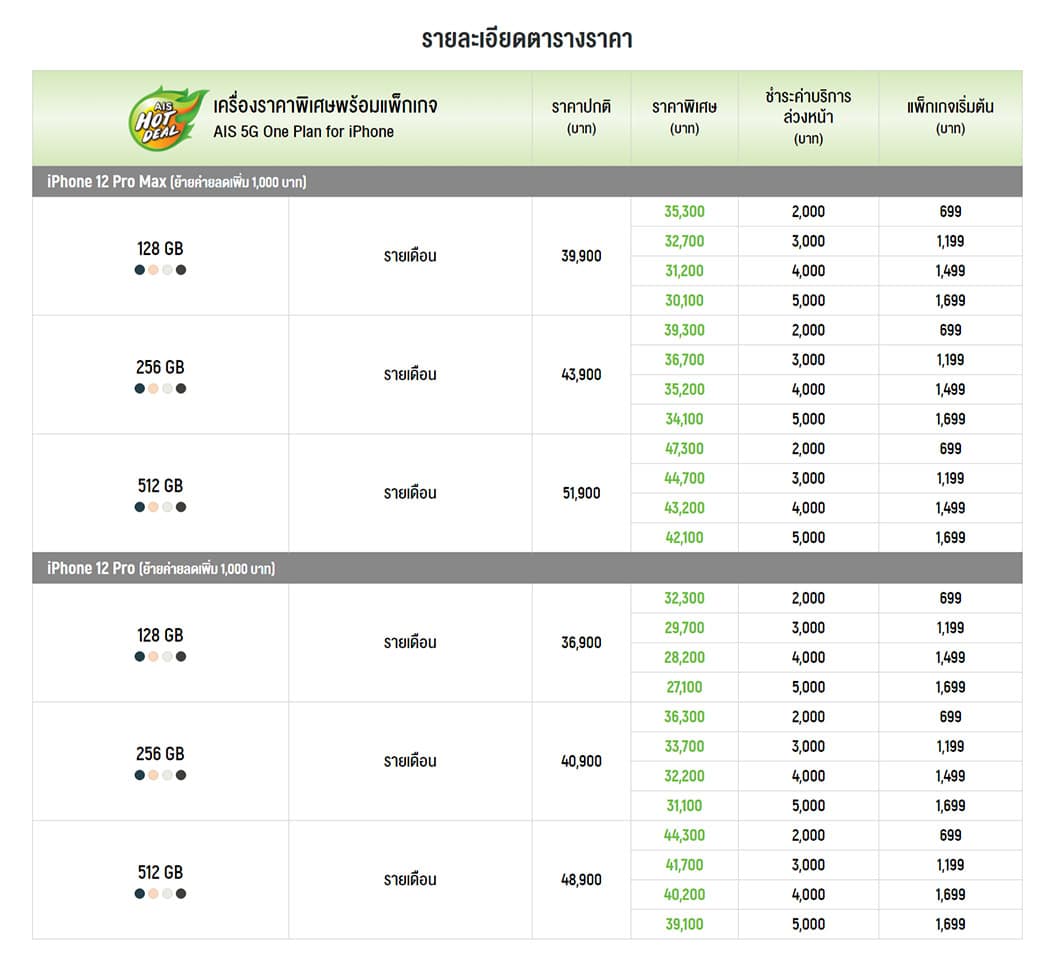Screen dimensions: 1053x960
Task: Click the special price 39,300
Action: click(684, 330)
